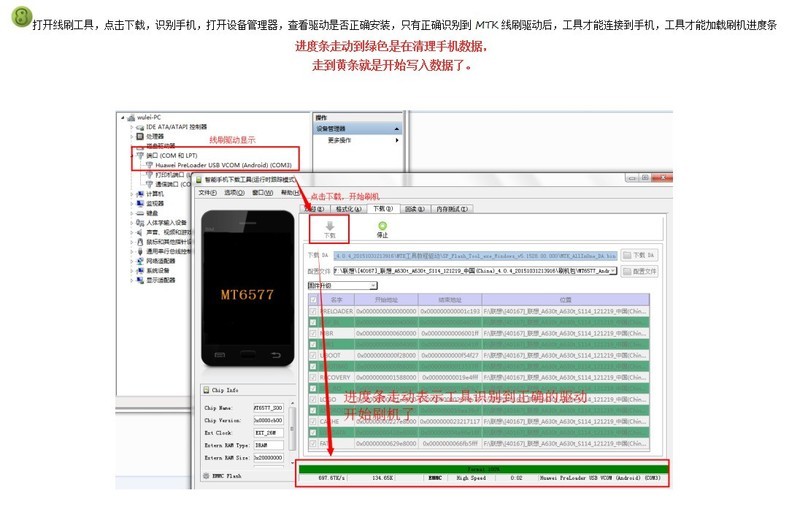Click the 名字 column header
Screen dimensions: 800x520
click(337, 300)
